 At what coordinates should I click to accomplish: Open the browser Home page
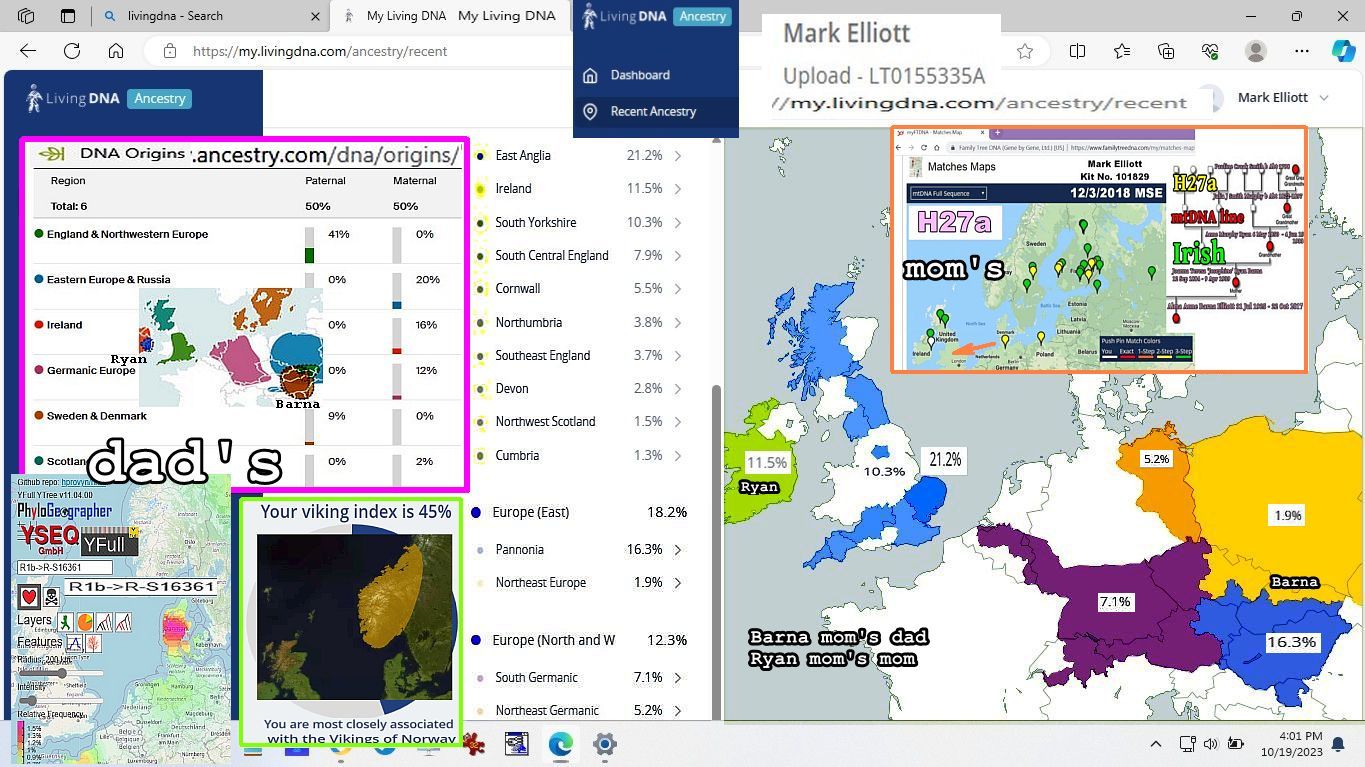tap(116, 51)
